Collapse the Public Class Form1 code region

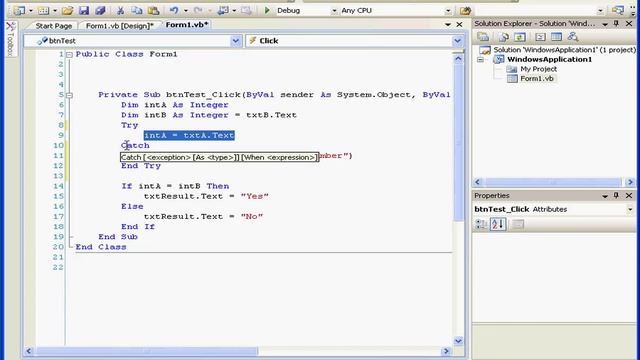[x=69, y=54]
